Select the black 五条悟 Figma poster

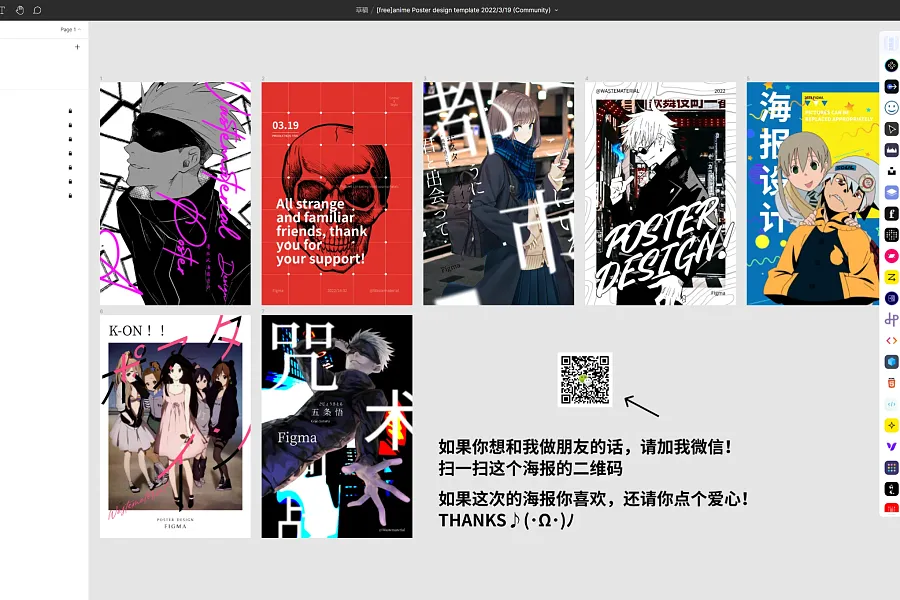click(337, 427)
